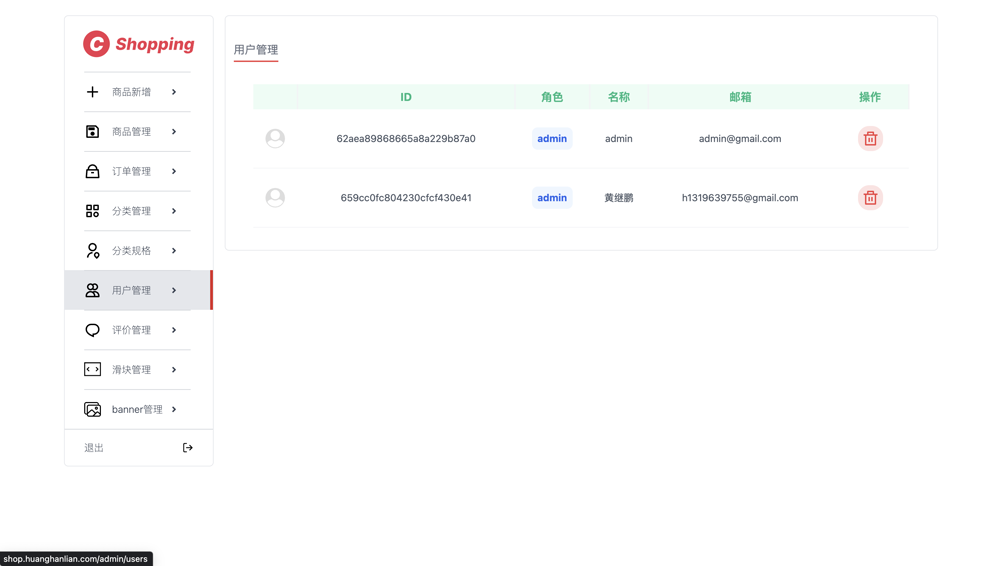The width and height of the screenshot is (1000, 566).
Task: Click the grid icon for 分类管理
Action: (x=92, y=211)
